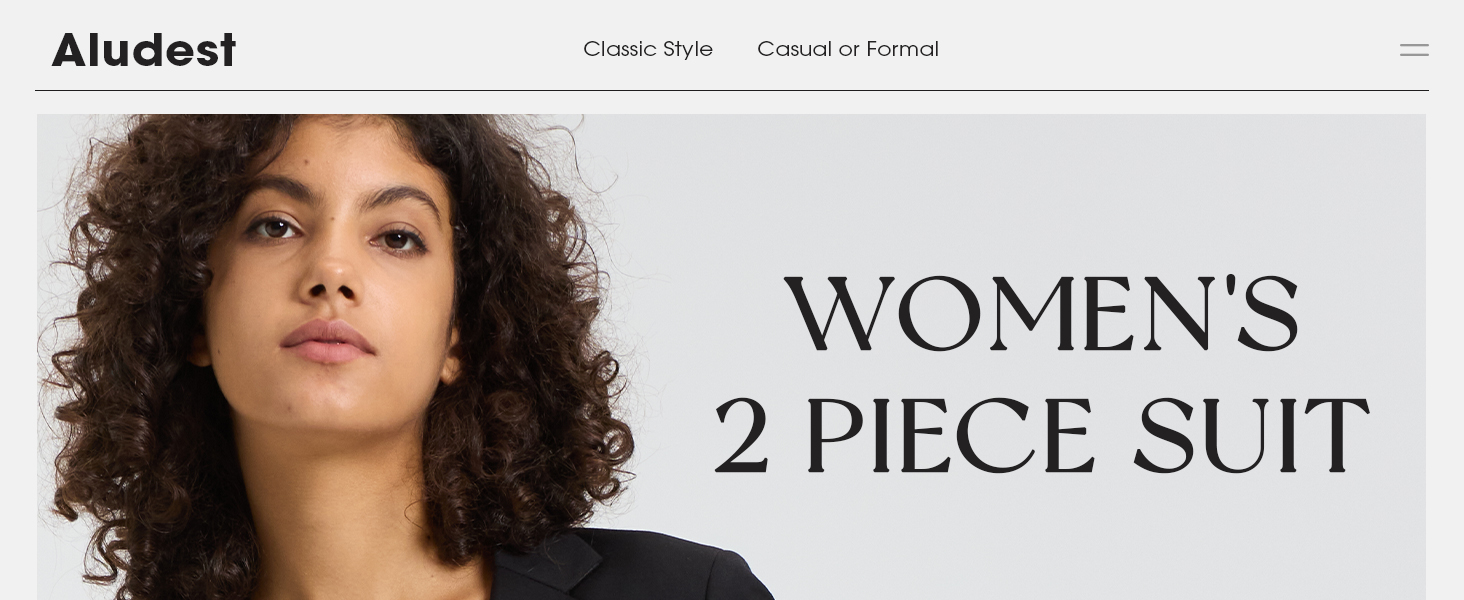This screenshot has width=1464, height=600.
Task: Click the Aludest brand logo
Action: [144, 50]
